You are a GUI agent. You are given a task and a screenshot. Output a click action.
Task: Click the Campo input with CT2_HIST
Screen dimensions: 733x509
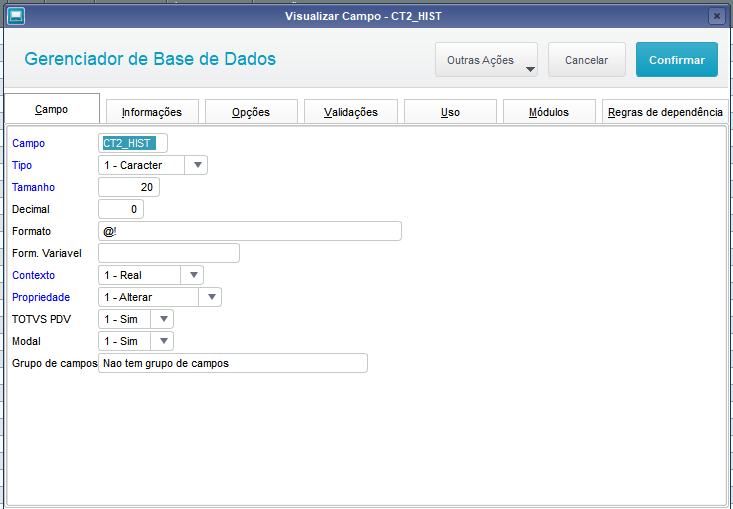pos(133,143)
